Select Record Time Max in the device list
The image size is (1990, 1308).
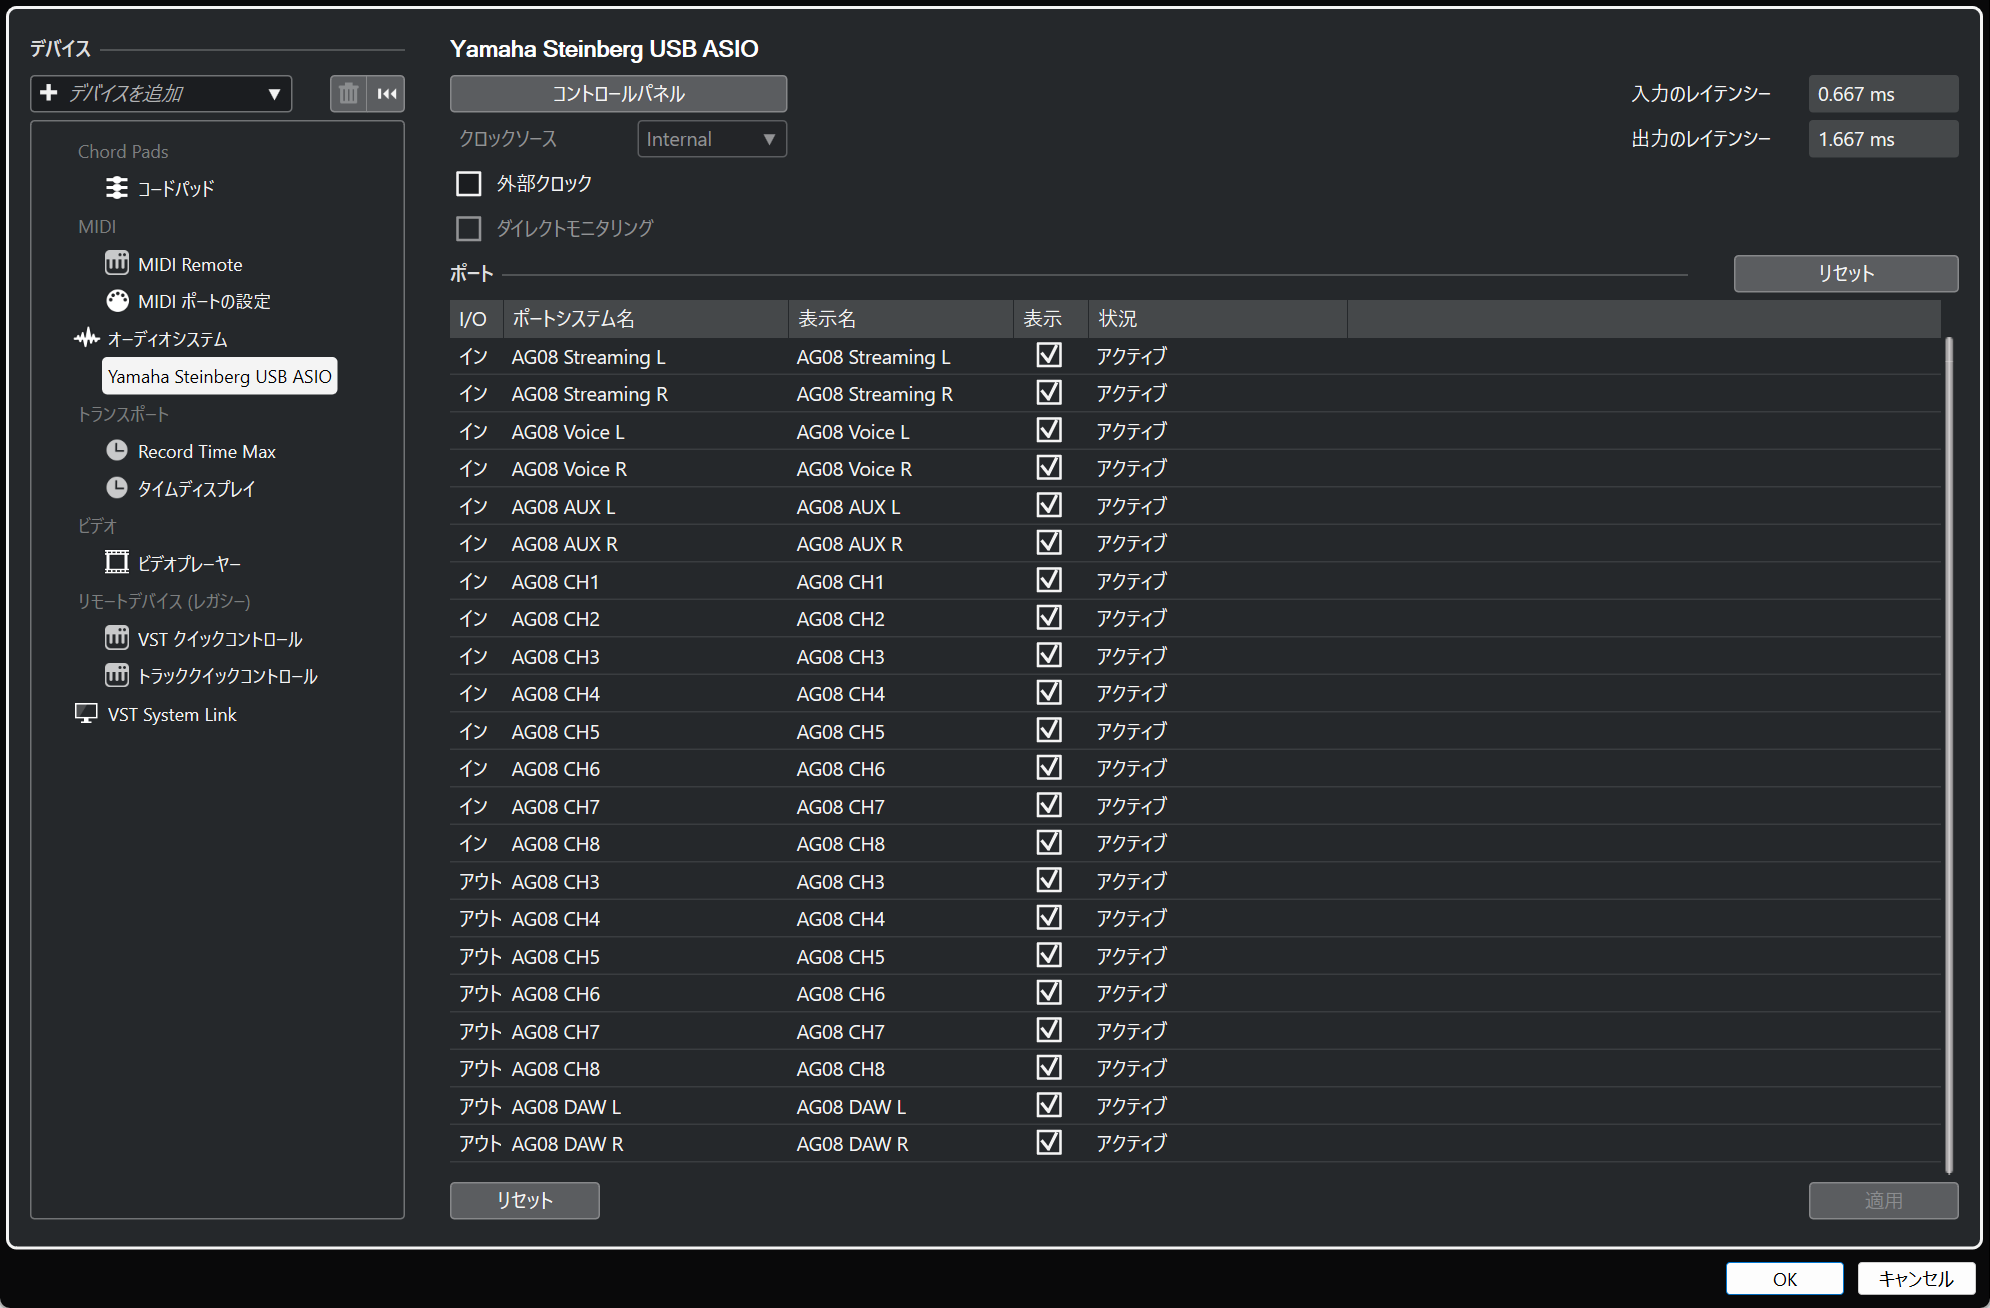[207, 451]
